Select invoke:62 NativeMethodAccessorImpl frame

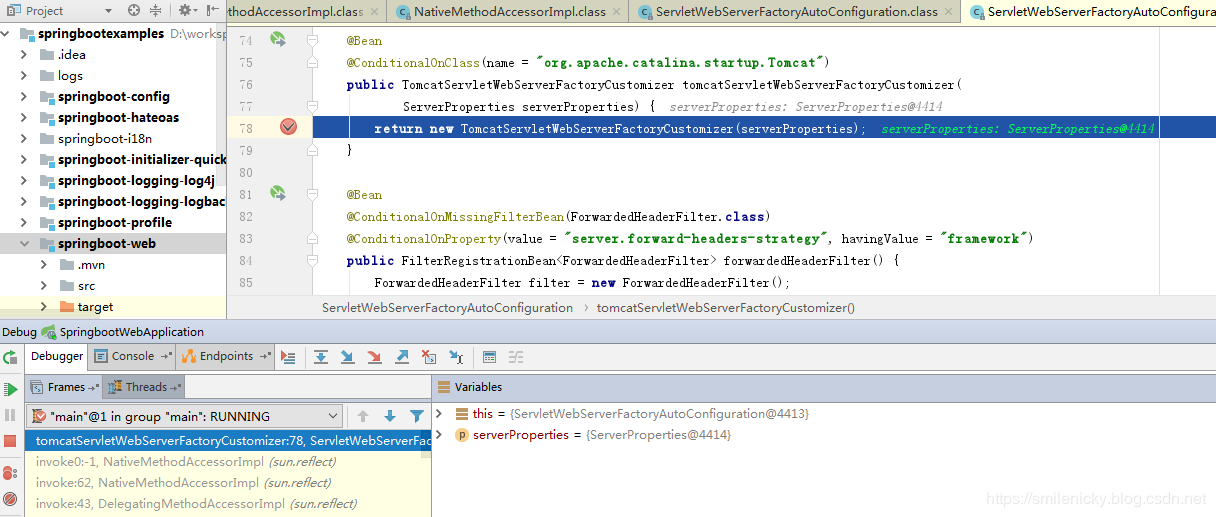[x=229, y=483]
